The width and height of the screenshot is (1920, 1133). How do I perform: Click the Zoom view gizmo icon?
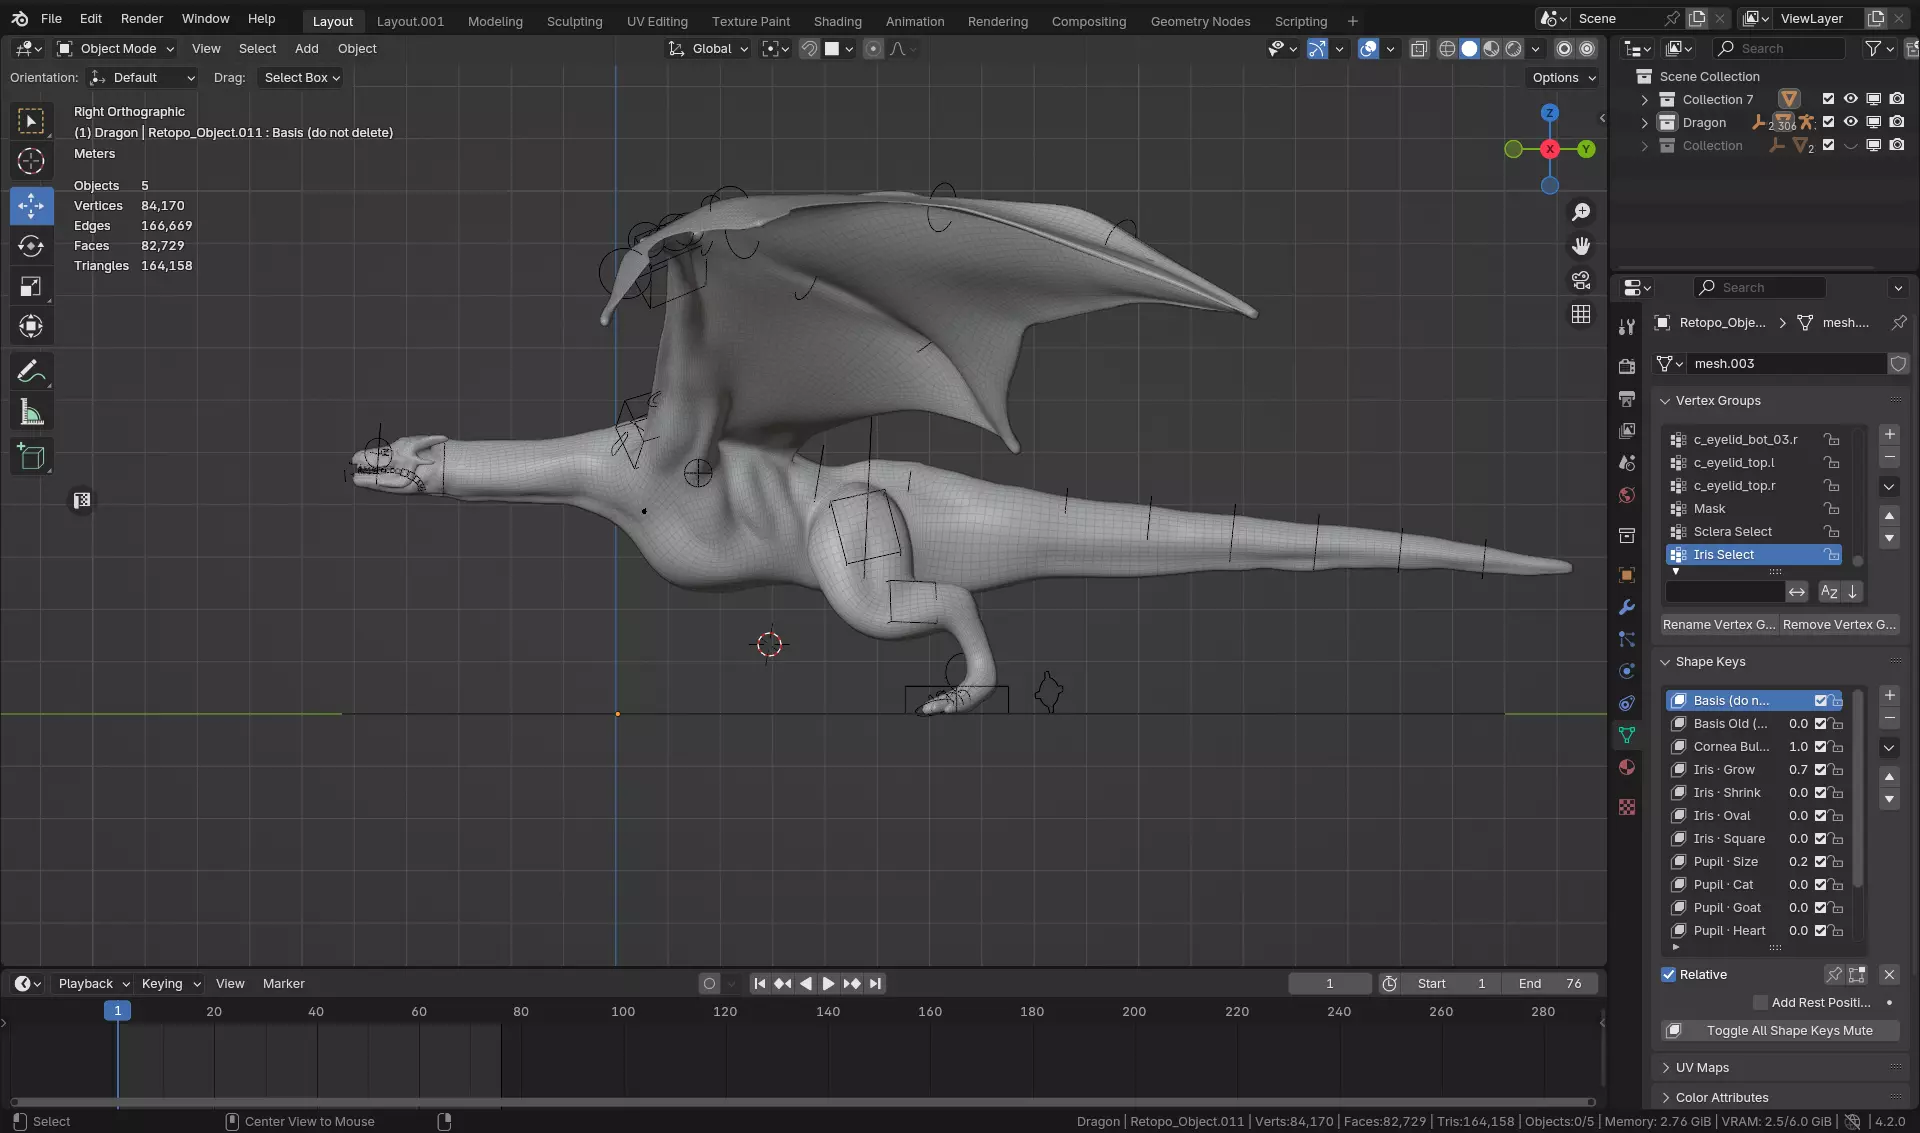[x=1581, y=212]
